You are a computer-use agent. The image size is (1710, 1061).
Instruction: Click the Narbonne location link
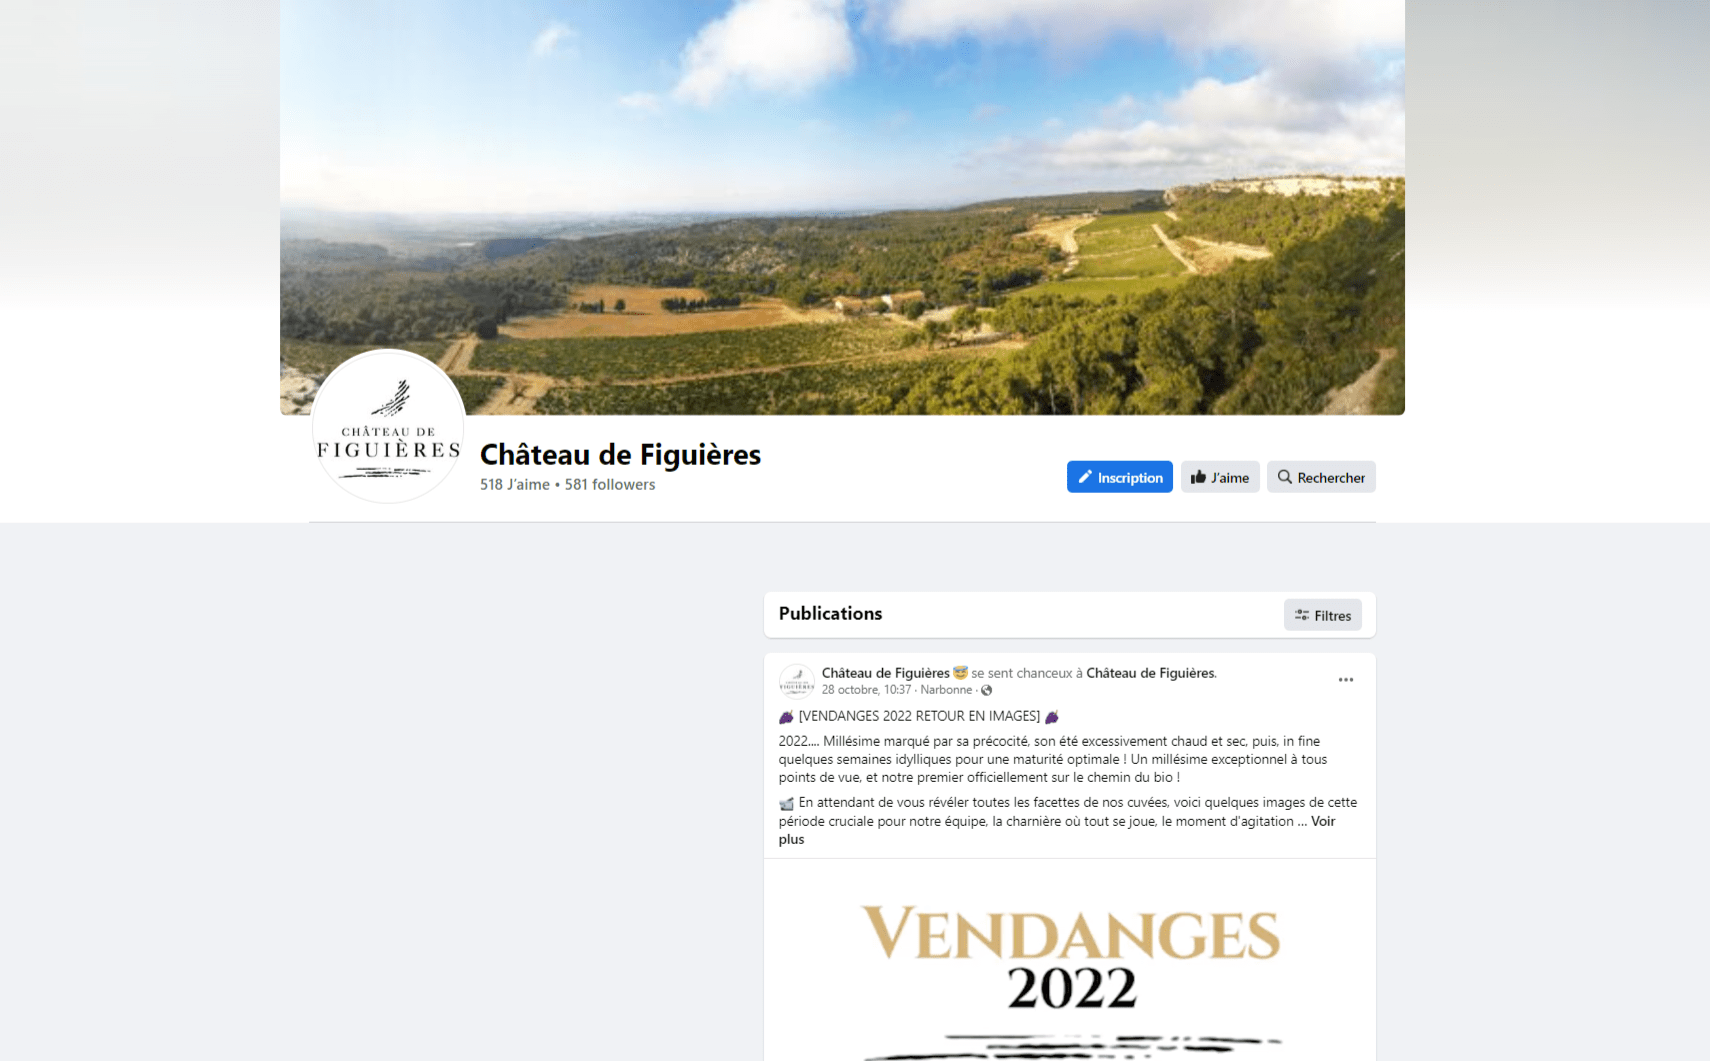click(946, 690)
